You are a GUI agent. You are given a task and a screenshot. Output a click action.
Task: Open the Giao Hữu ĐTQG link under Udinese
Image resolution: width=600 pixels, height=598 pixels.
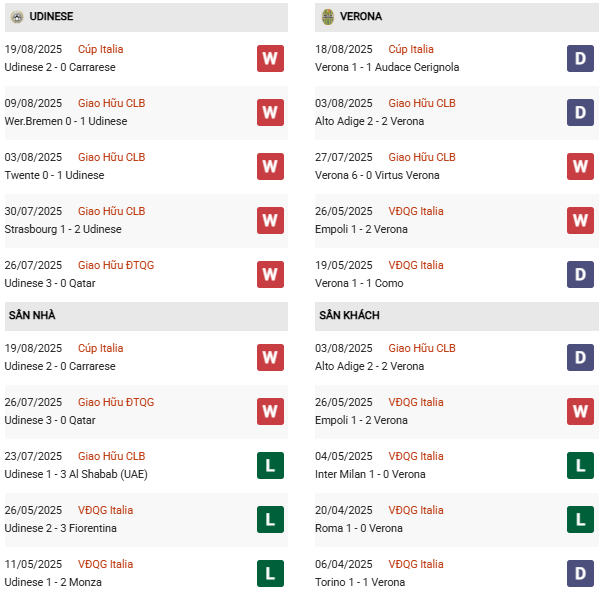click(x=115, y=265)
